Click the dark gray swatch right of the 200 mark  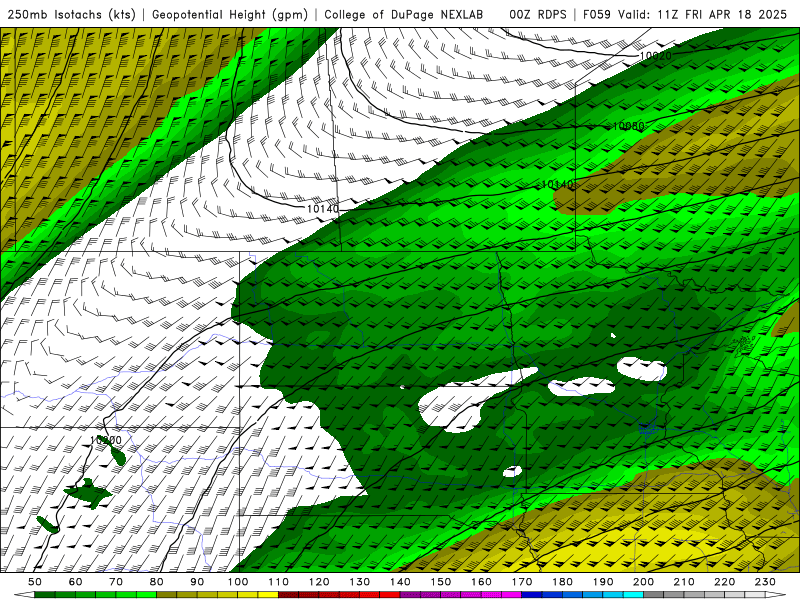pyautogui.click(x=654, y=595)
